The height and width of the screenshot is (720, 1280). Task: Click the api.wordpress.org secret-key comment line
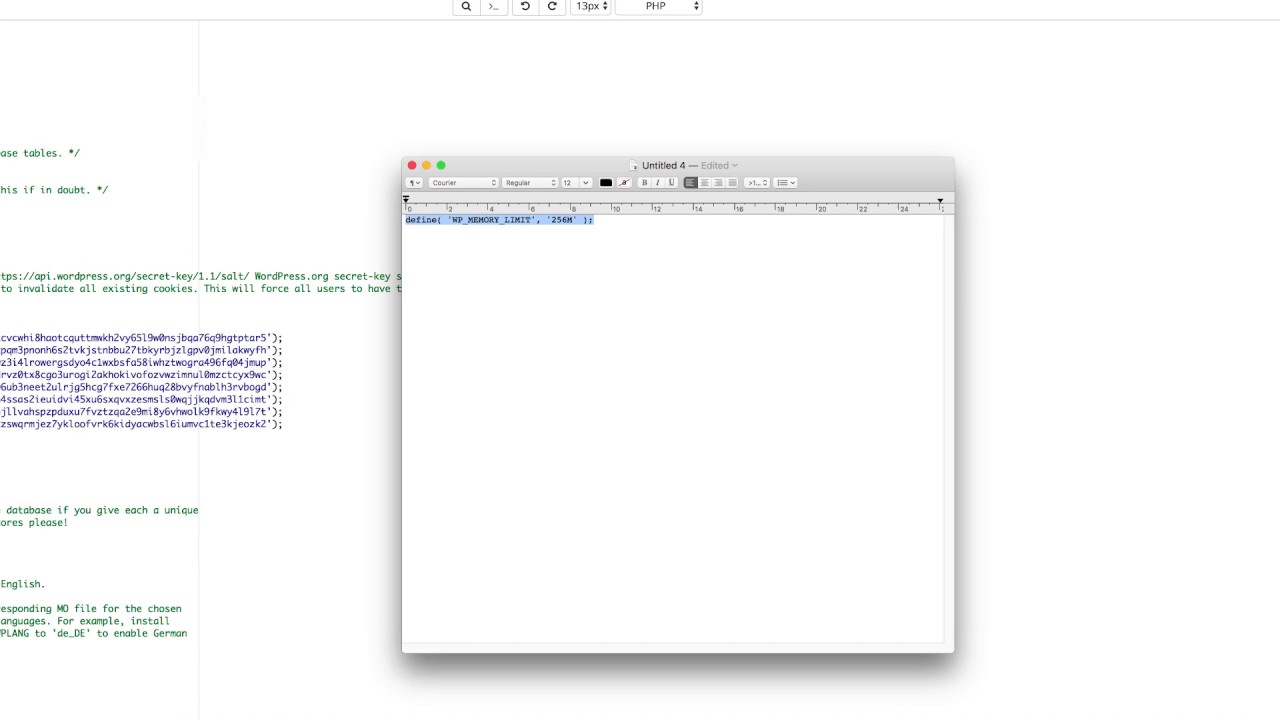coord(200,276)
